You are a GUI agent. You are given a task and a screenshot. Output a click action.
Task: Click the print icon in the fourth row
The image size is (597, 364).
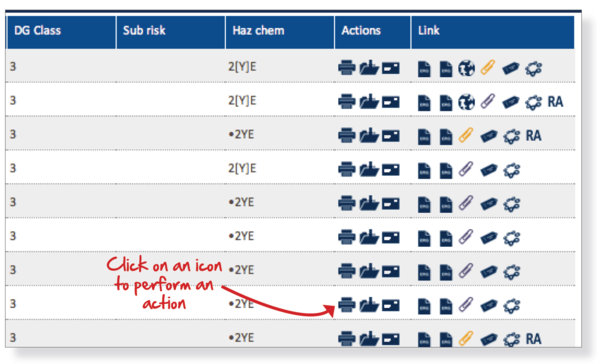(x=346, y=169)
